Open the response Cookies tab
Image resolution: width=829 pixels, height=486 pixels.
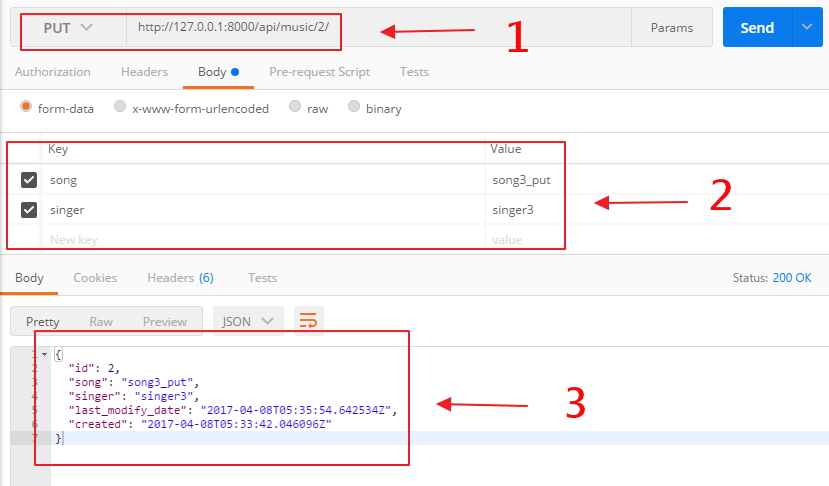click(95, 278)
